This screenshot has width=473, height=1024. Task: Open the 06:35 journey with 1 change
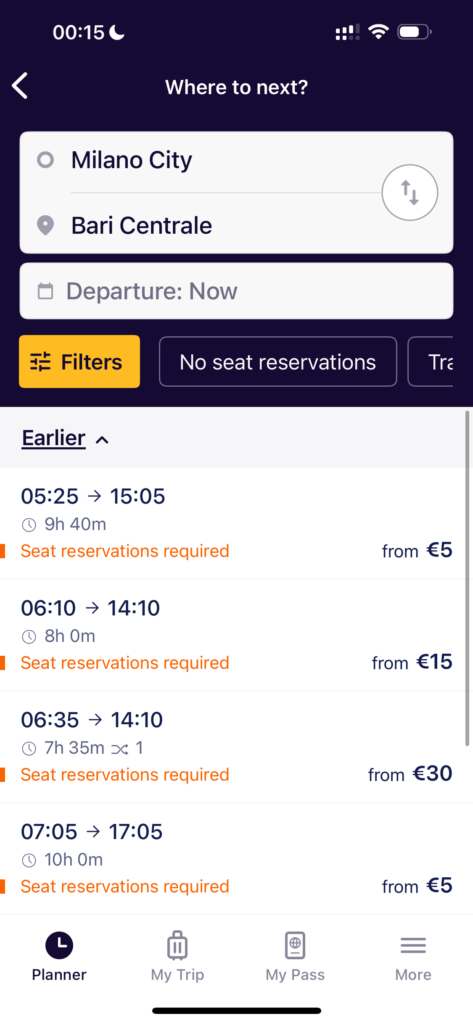236,747
